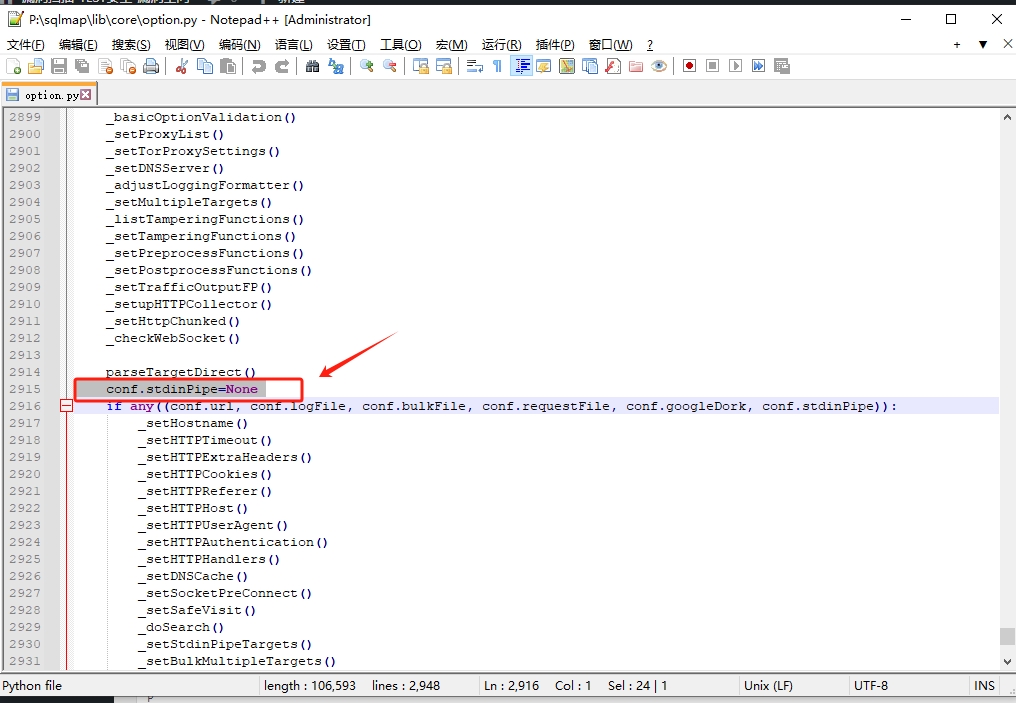Select the option.py tab
The width and height of the screenshot is (1016, 703).
tap(51, 95)
